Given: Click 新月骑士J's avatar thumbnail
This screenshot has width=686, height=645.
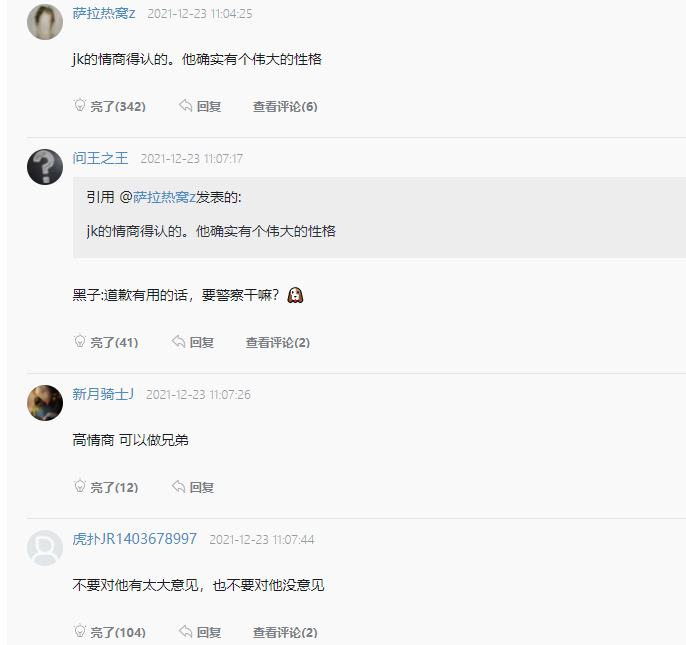Looking at the screenshot, I should pyautogui.click(x=45, y=402).
